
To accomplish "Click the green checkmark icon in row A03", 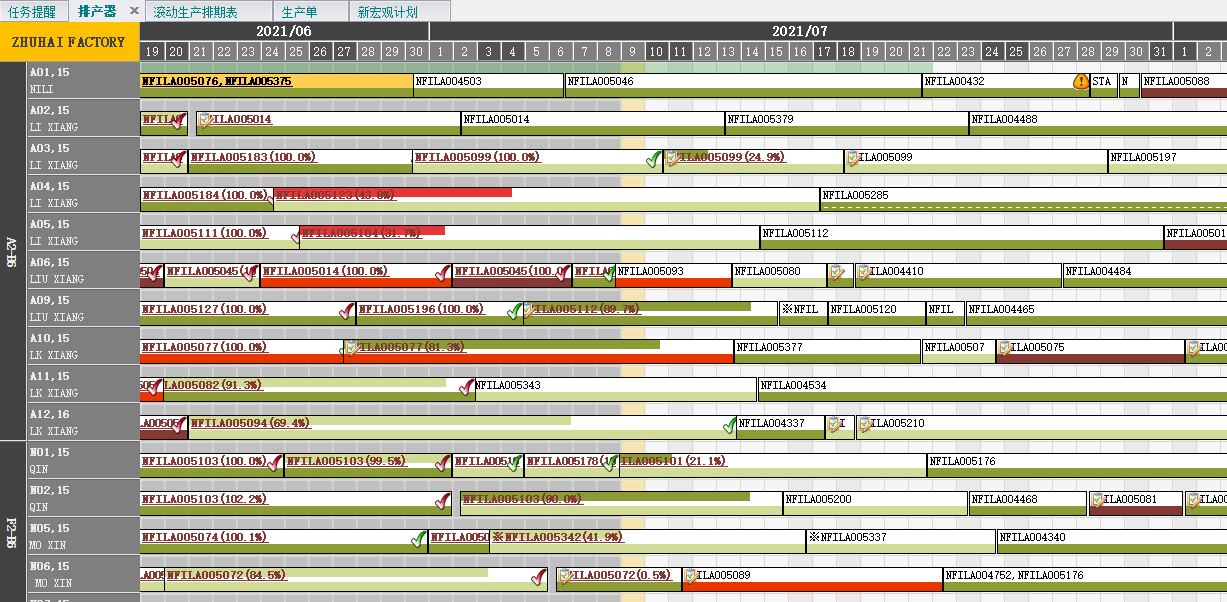I will point(653,158).
